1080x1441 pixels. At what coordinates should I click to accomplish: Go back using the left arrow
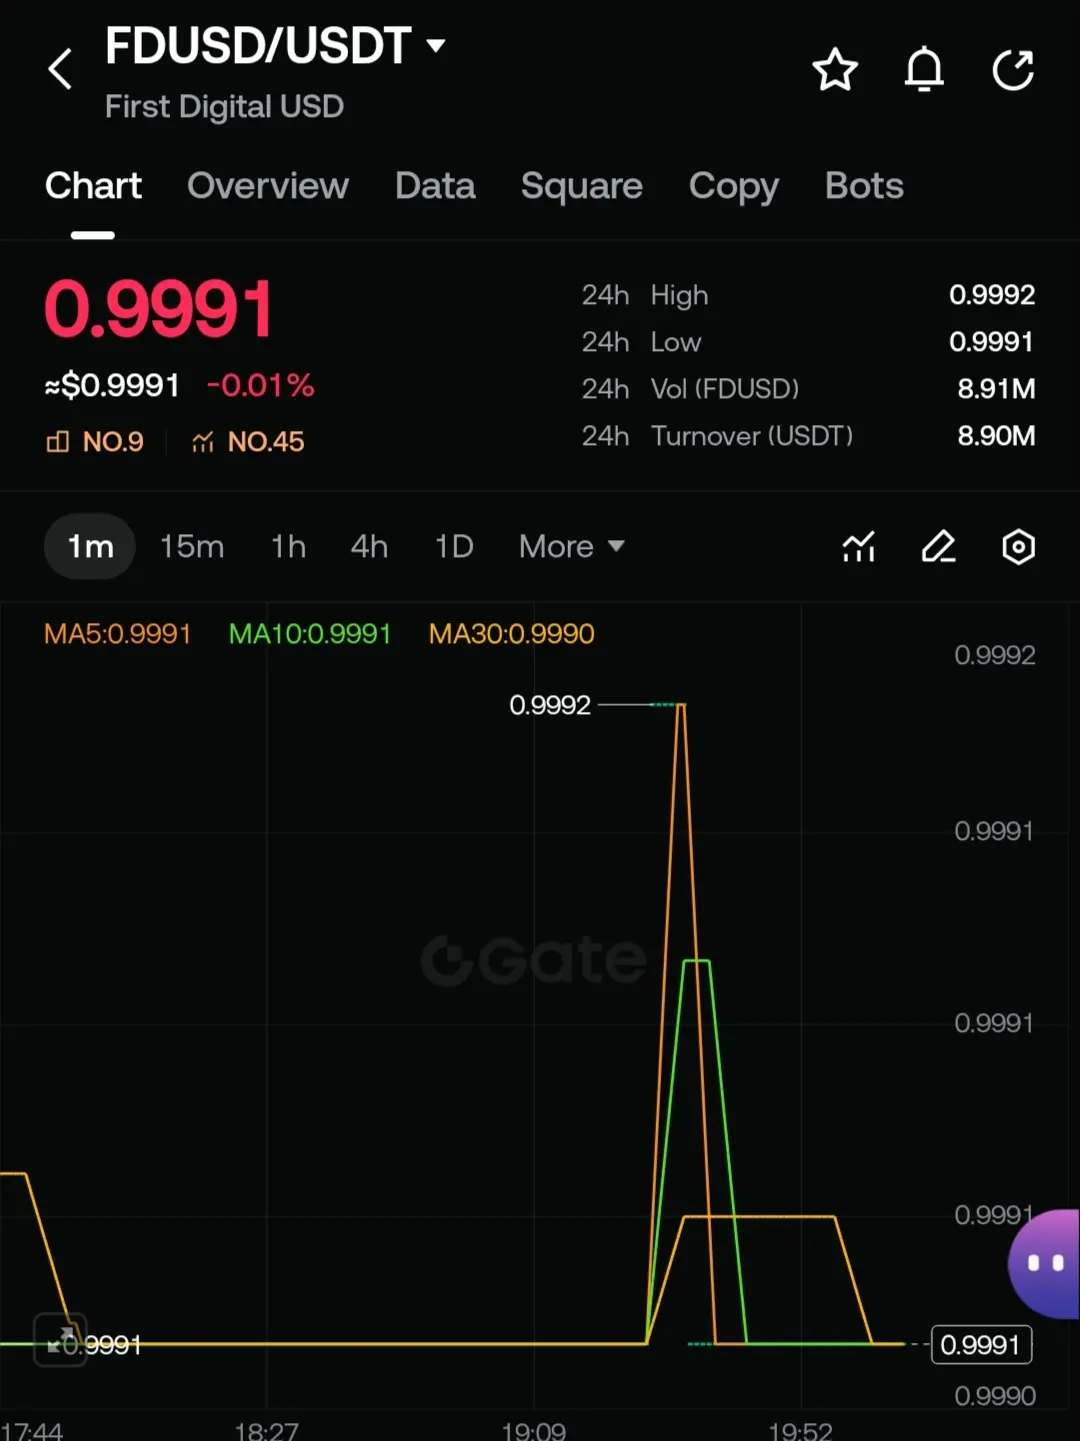click(x=61, y=70)
